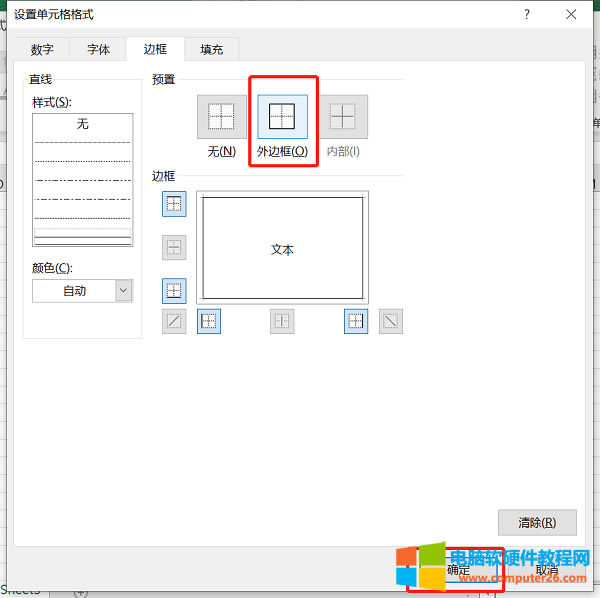Switch to the 字体 tab
The image size is (600, 598).
pyautogui.click(x=98, y=49)
